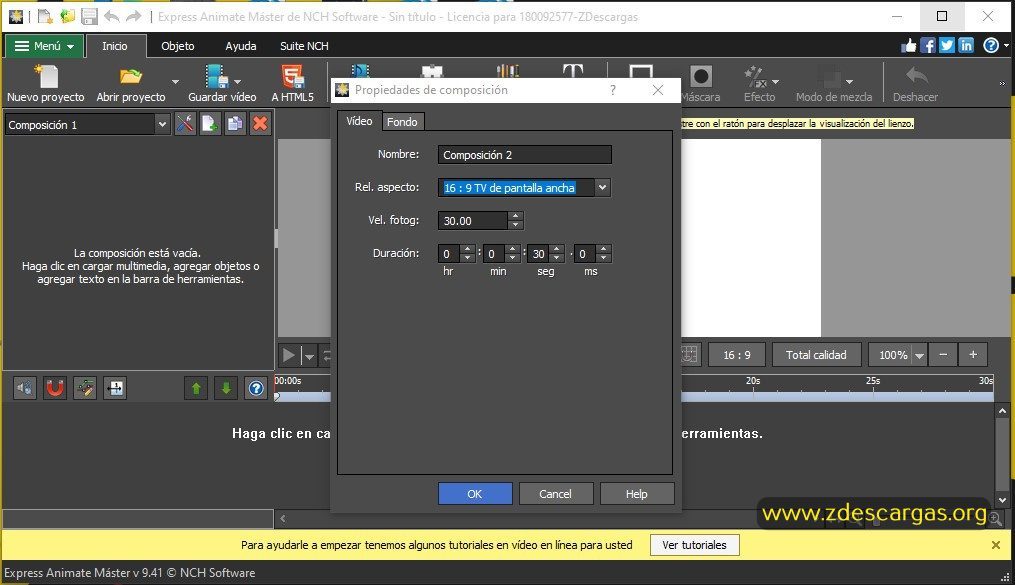Open the Suite NCH tab
Image resolution: width=1015 pixels, height=585 pixels.
pos(304,46)
